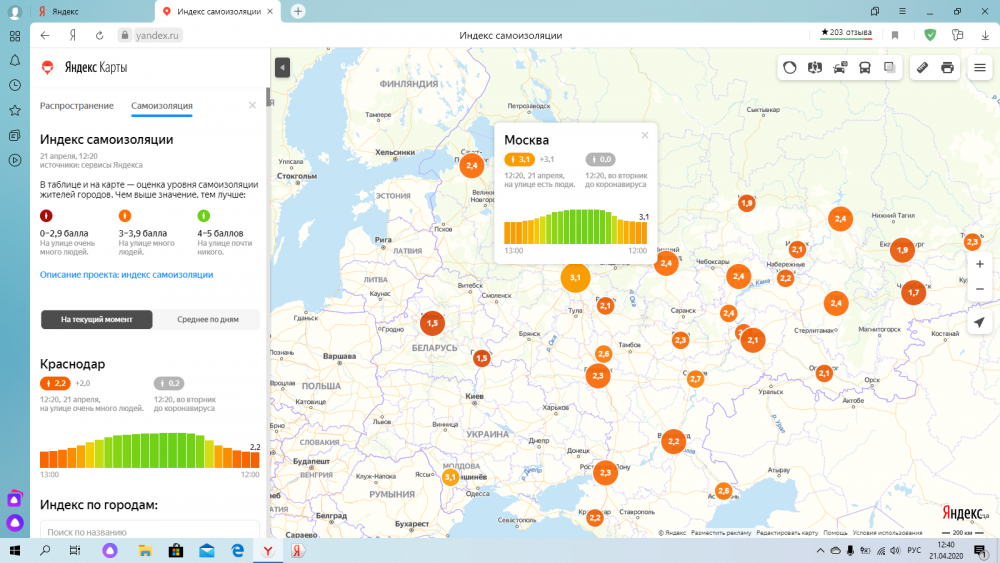This screenshot has height=563, width=1000.
Task: Click the Поиск по названию search field
Action: 150,531
